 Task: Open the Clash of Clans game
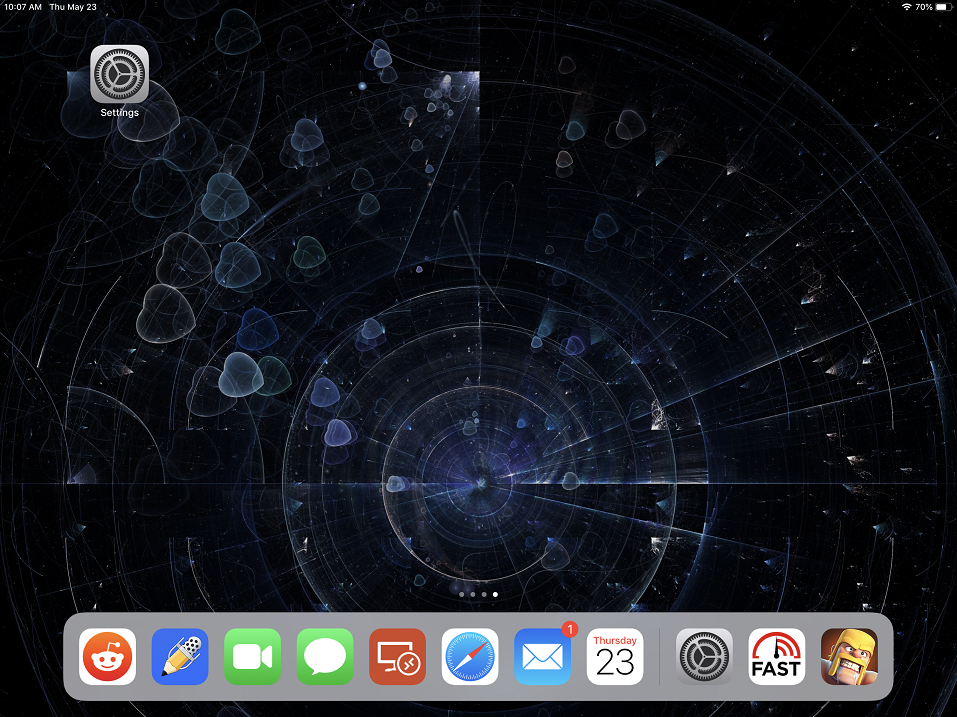click(849, 657)
